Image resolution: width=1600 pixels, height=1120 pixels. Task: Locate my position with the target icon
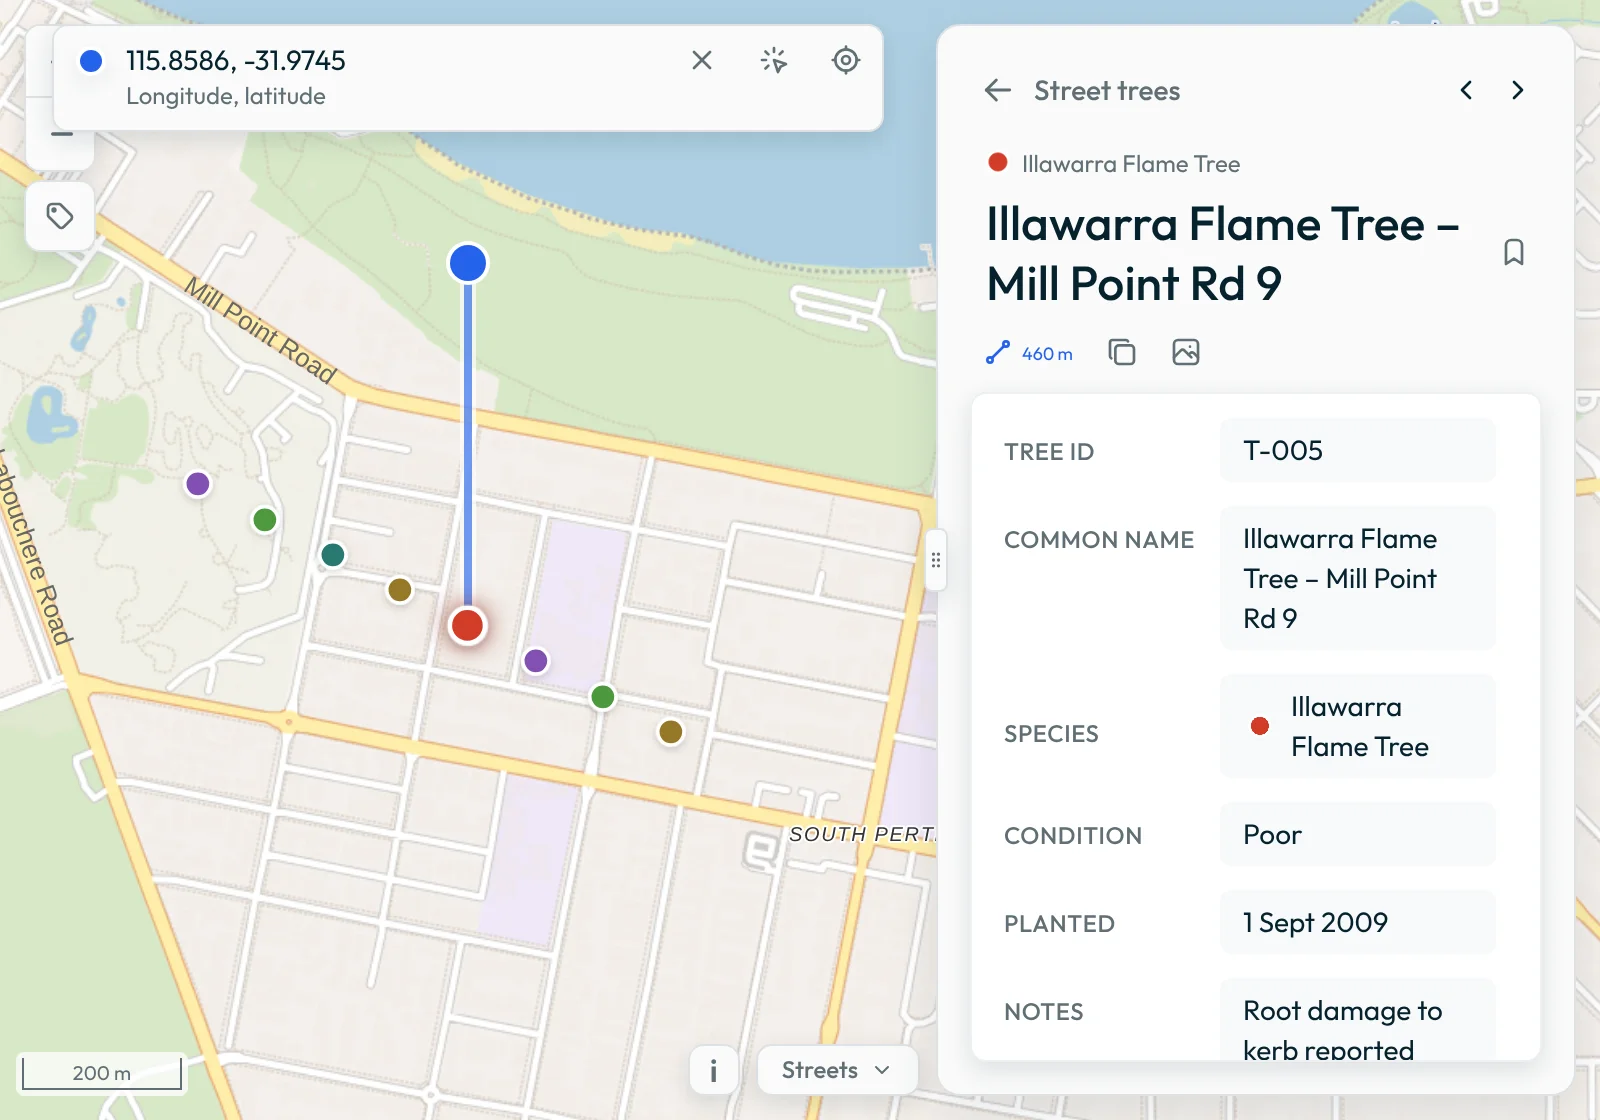pos(846,60)
